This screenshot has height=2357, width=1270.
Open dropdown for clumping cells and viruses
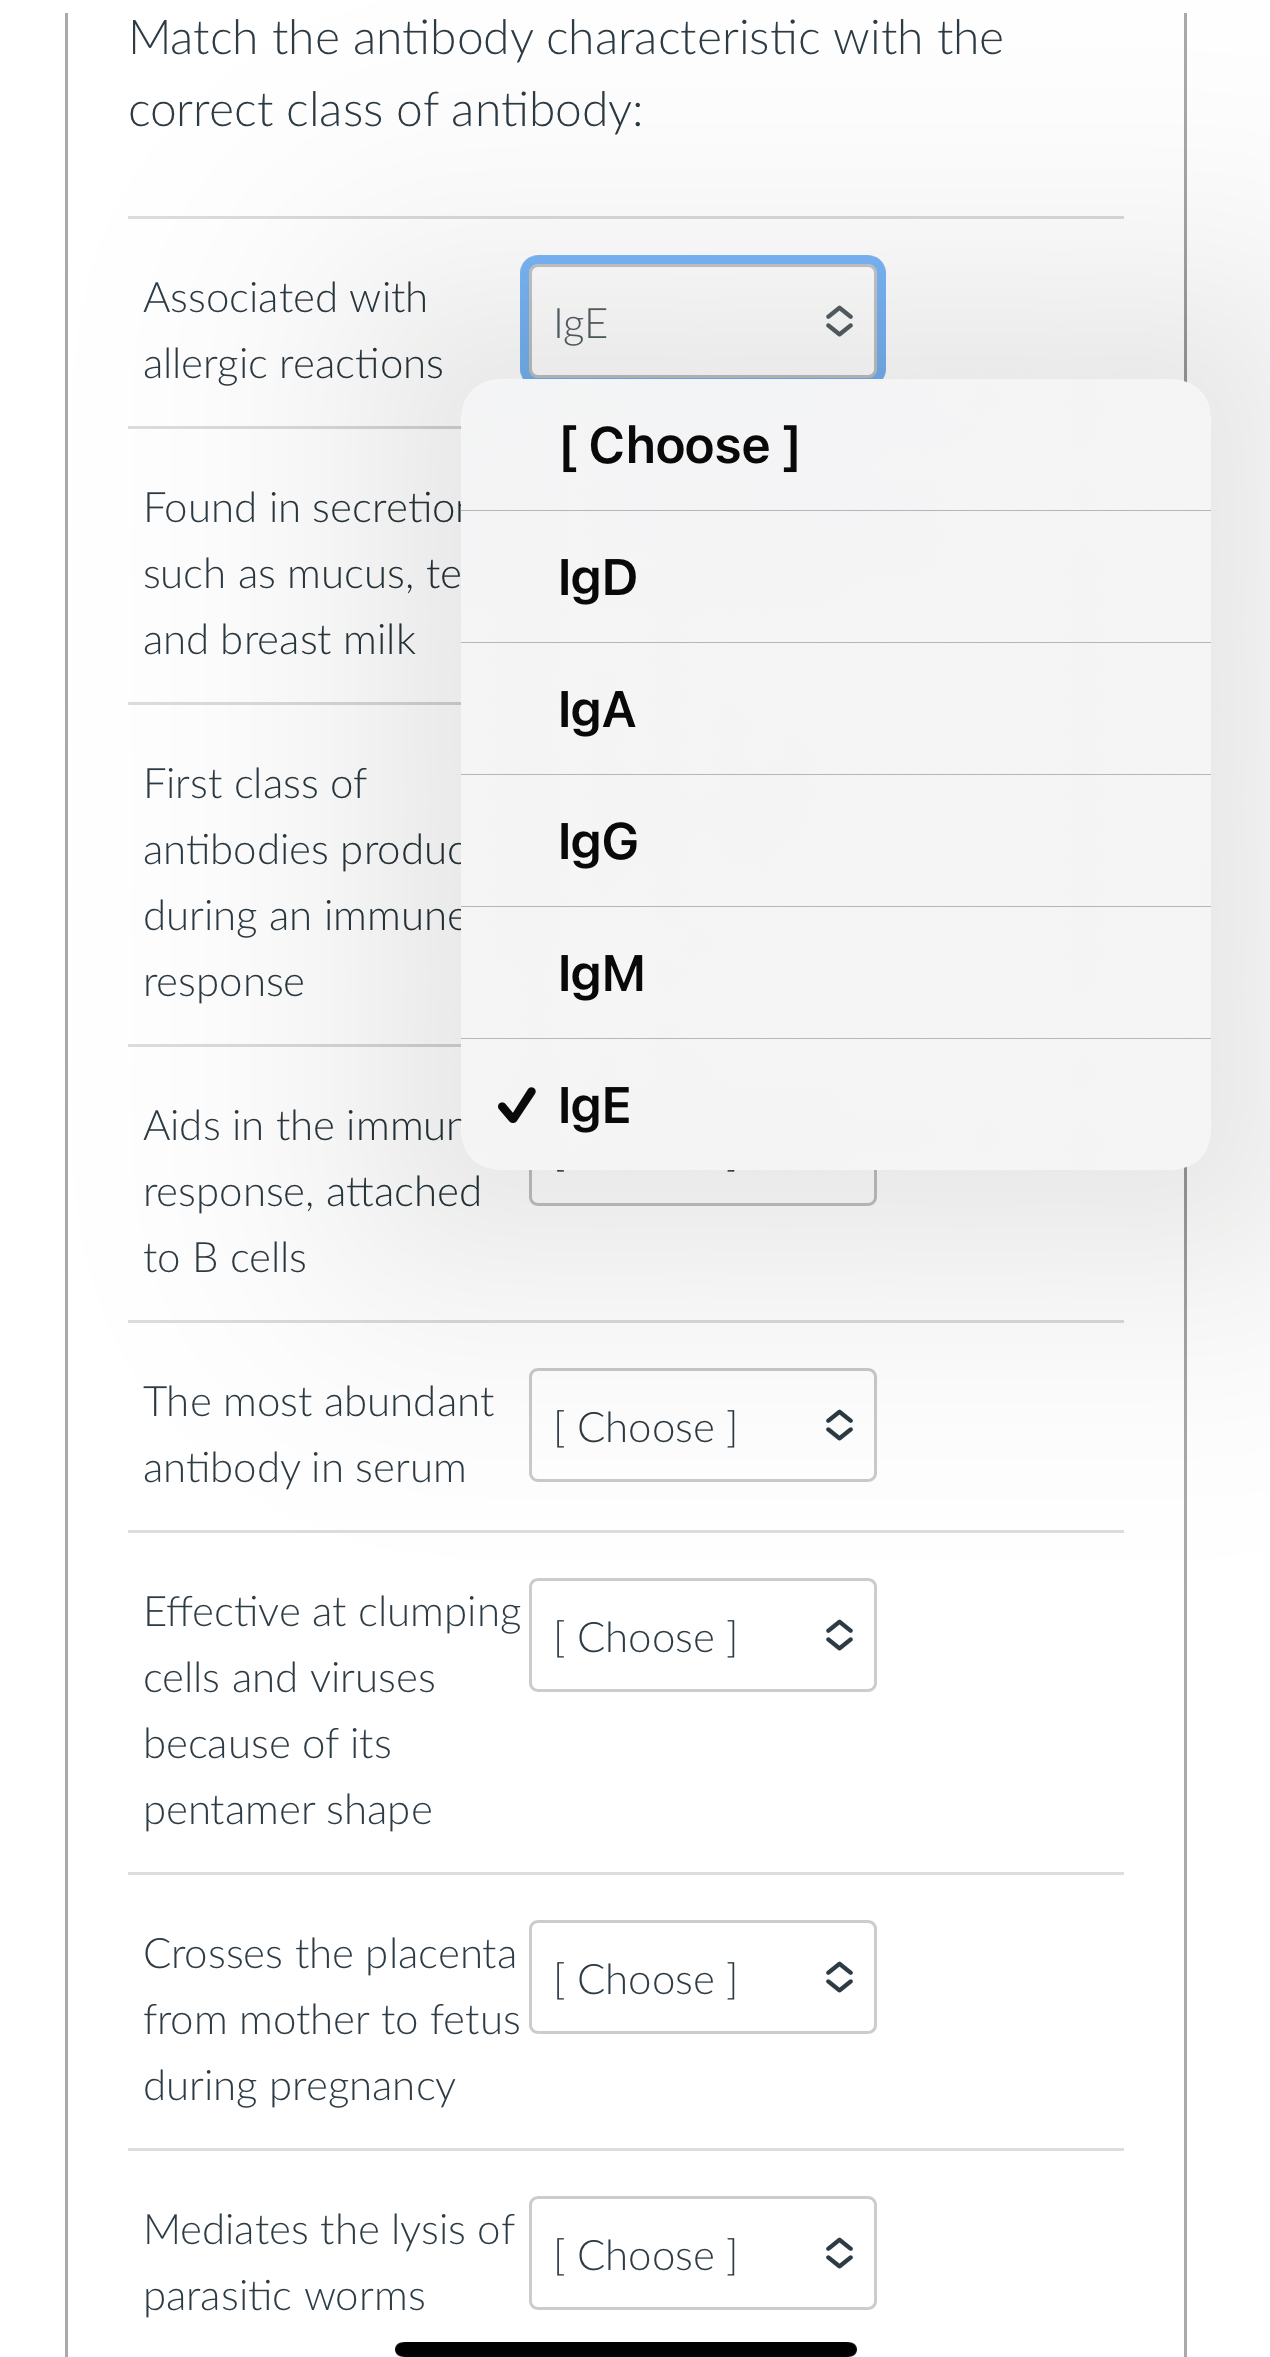click(x=700, y=1637)
